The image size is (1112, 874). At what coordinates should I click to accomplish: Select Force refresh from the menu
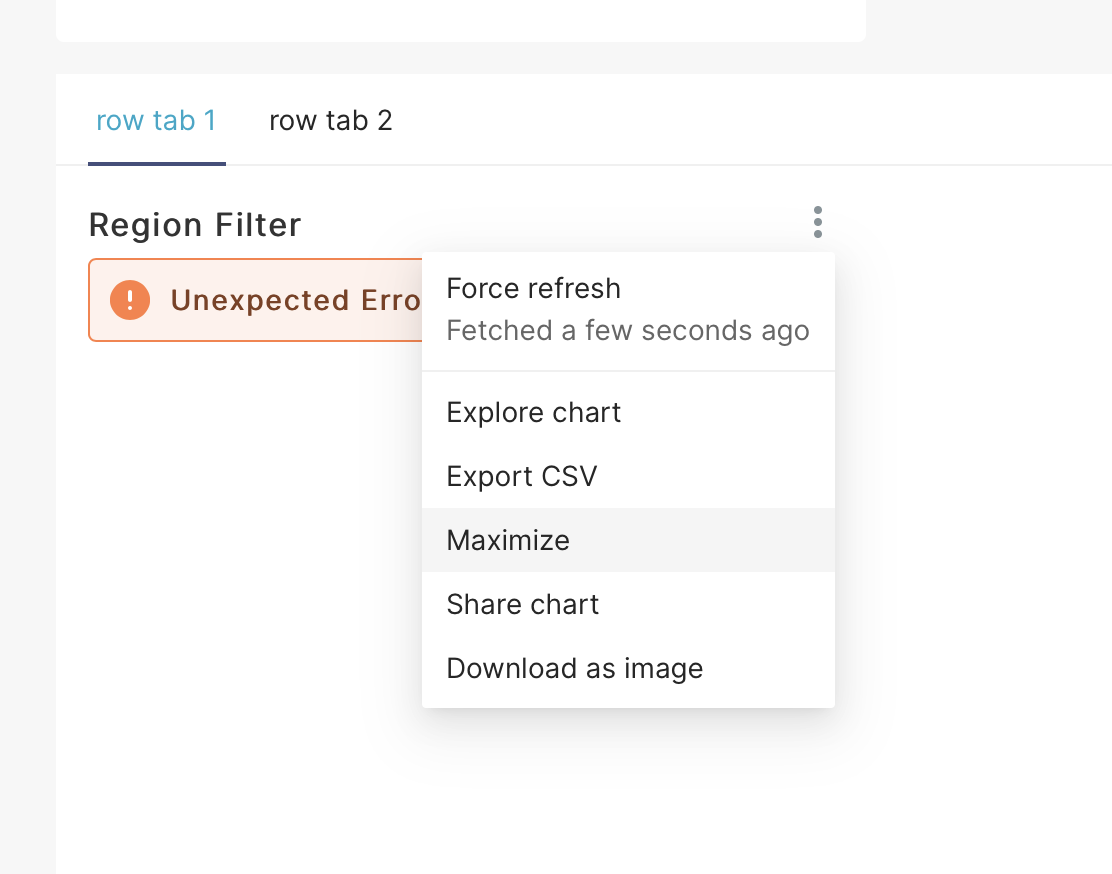pos(533,288)
